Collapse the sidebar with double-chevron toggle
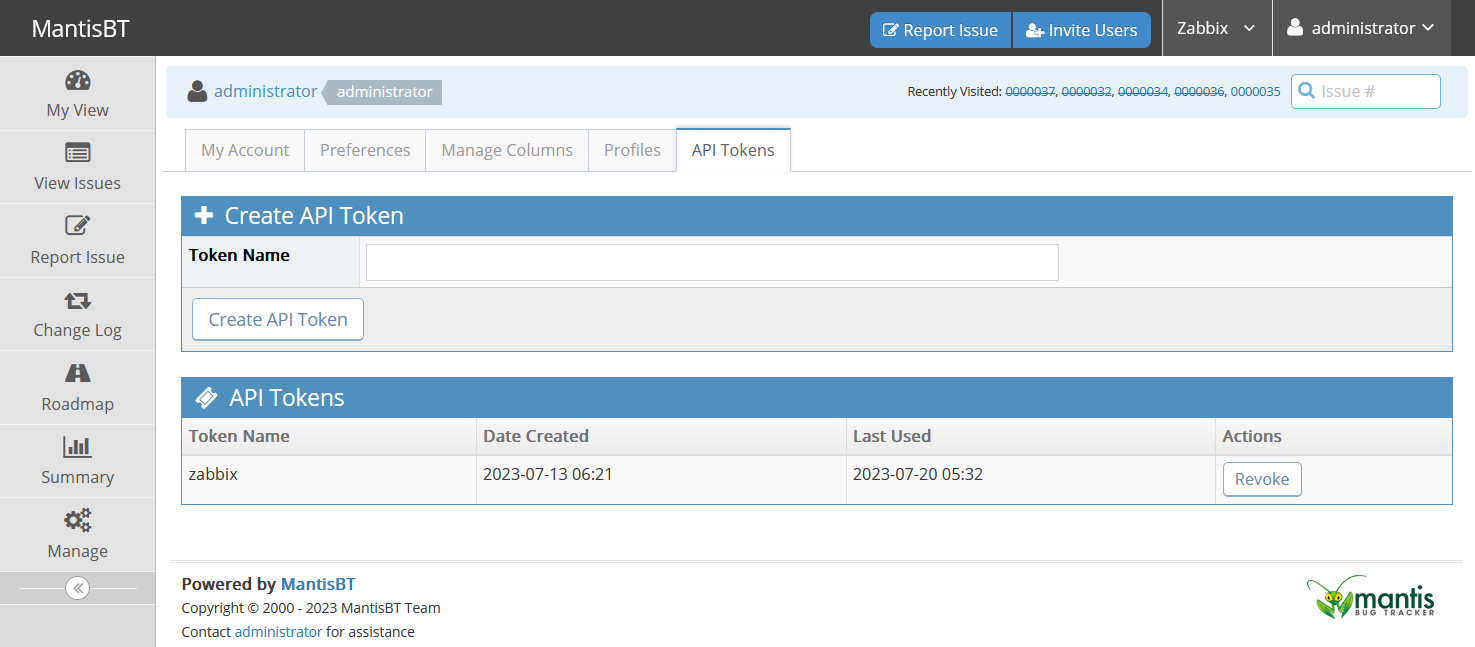This screenshot has height=647, width=1475. click(77, 588)
